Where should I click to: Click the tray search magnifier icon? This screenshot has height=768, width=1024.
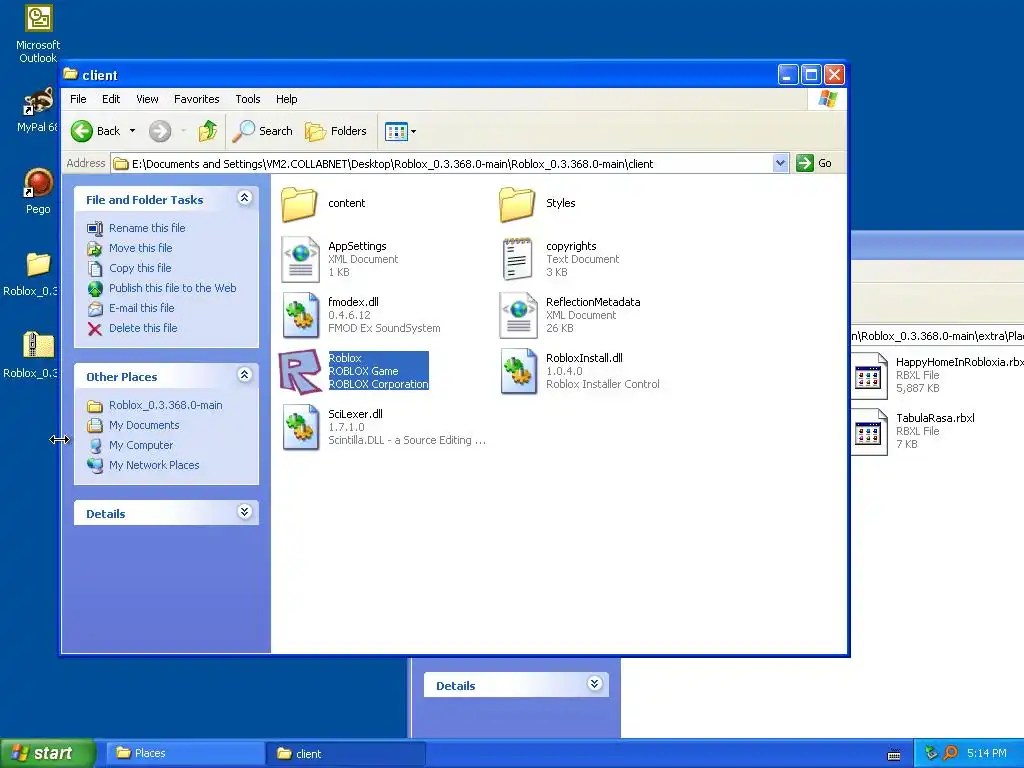[x=950, y=753]
